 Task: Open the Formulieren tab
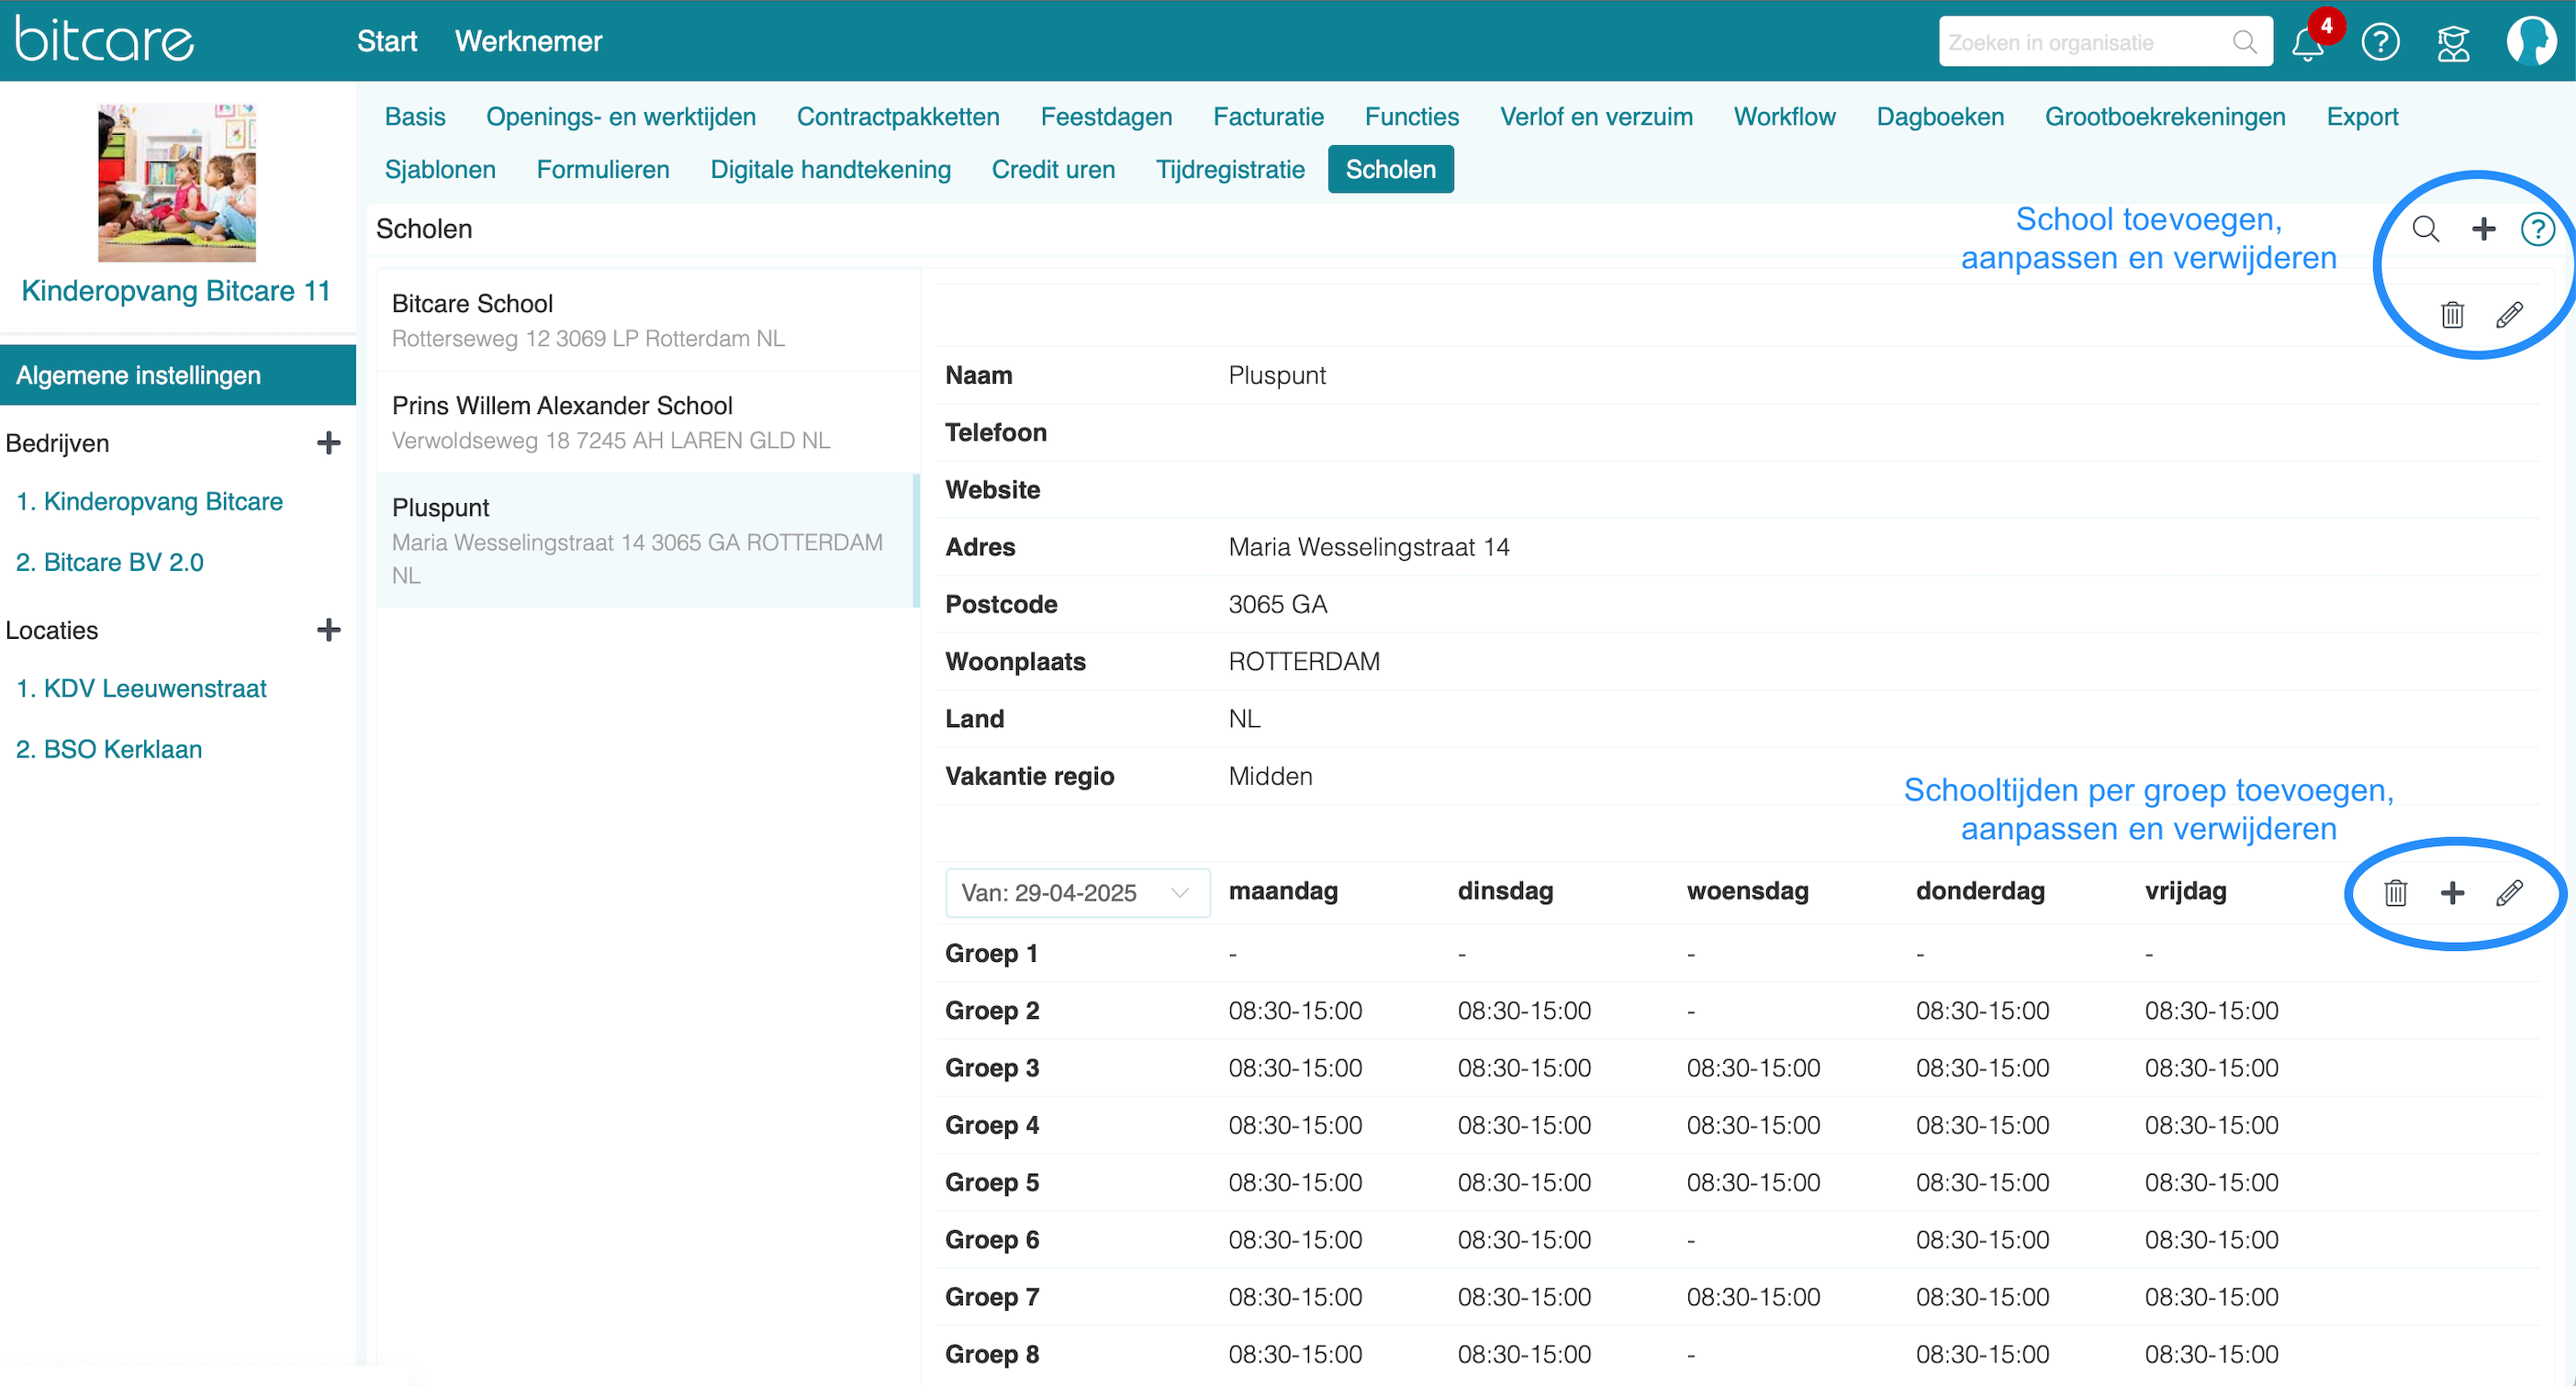click(x=603, y=169)
